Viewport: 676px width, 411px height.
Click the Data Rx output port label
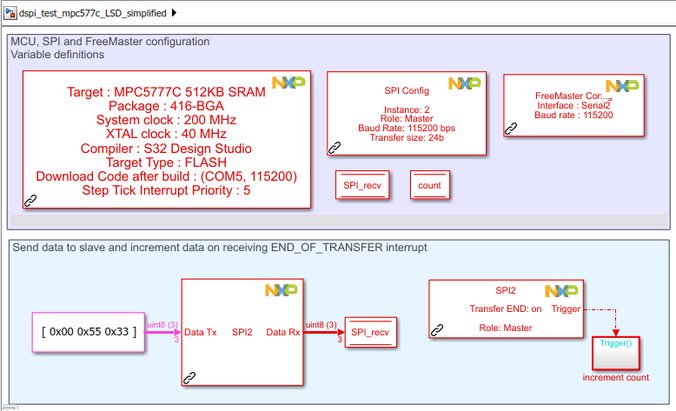pyautogui.click(x=283, y=332)
